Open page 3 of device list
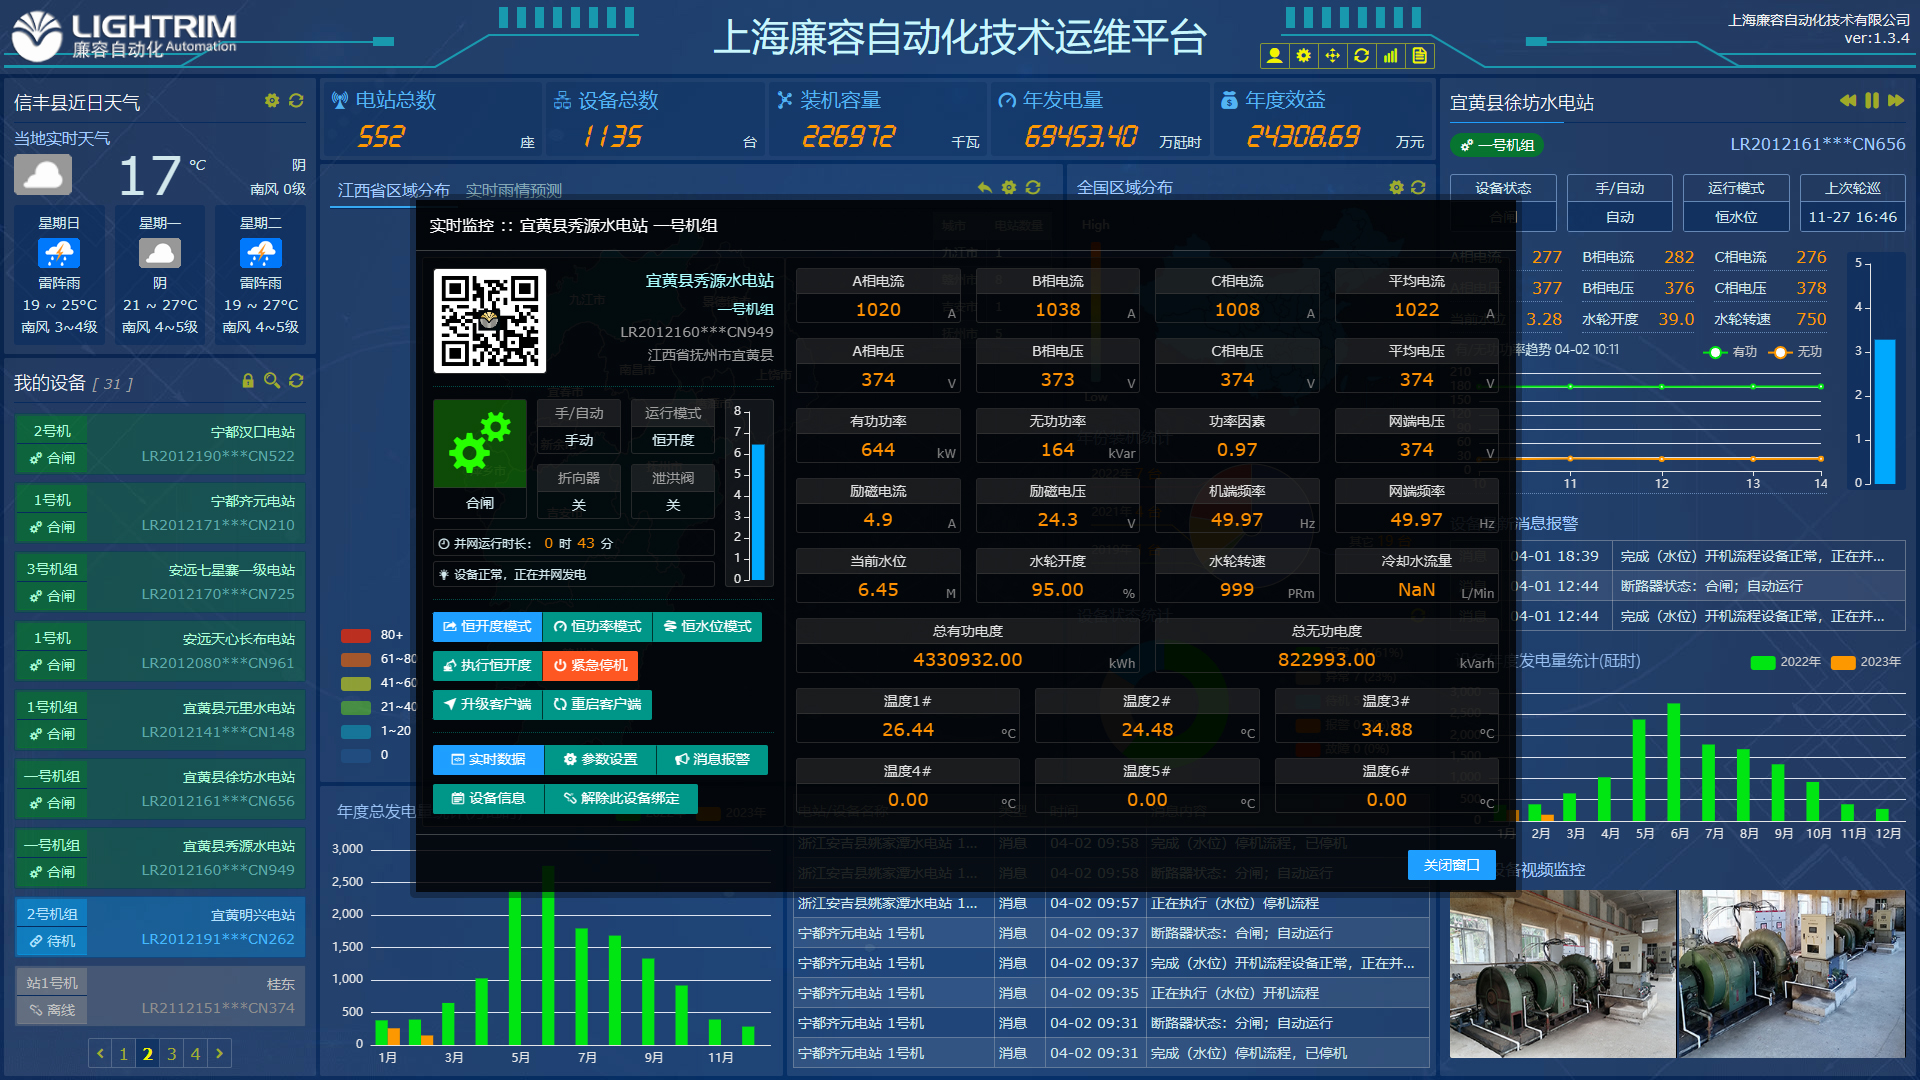The height and width of the screenshot is (1080, 1920). click(172, 1053)
